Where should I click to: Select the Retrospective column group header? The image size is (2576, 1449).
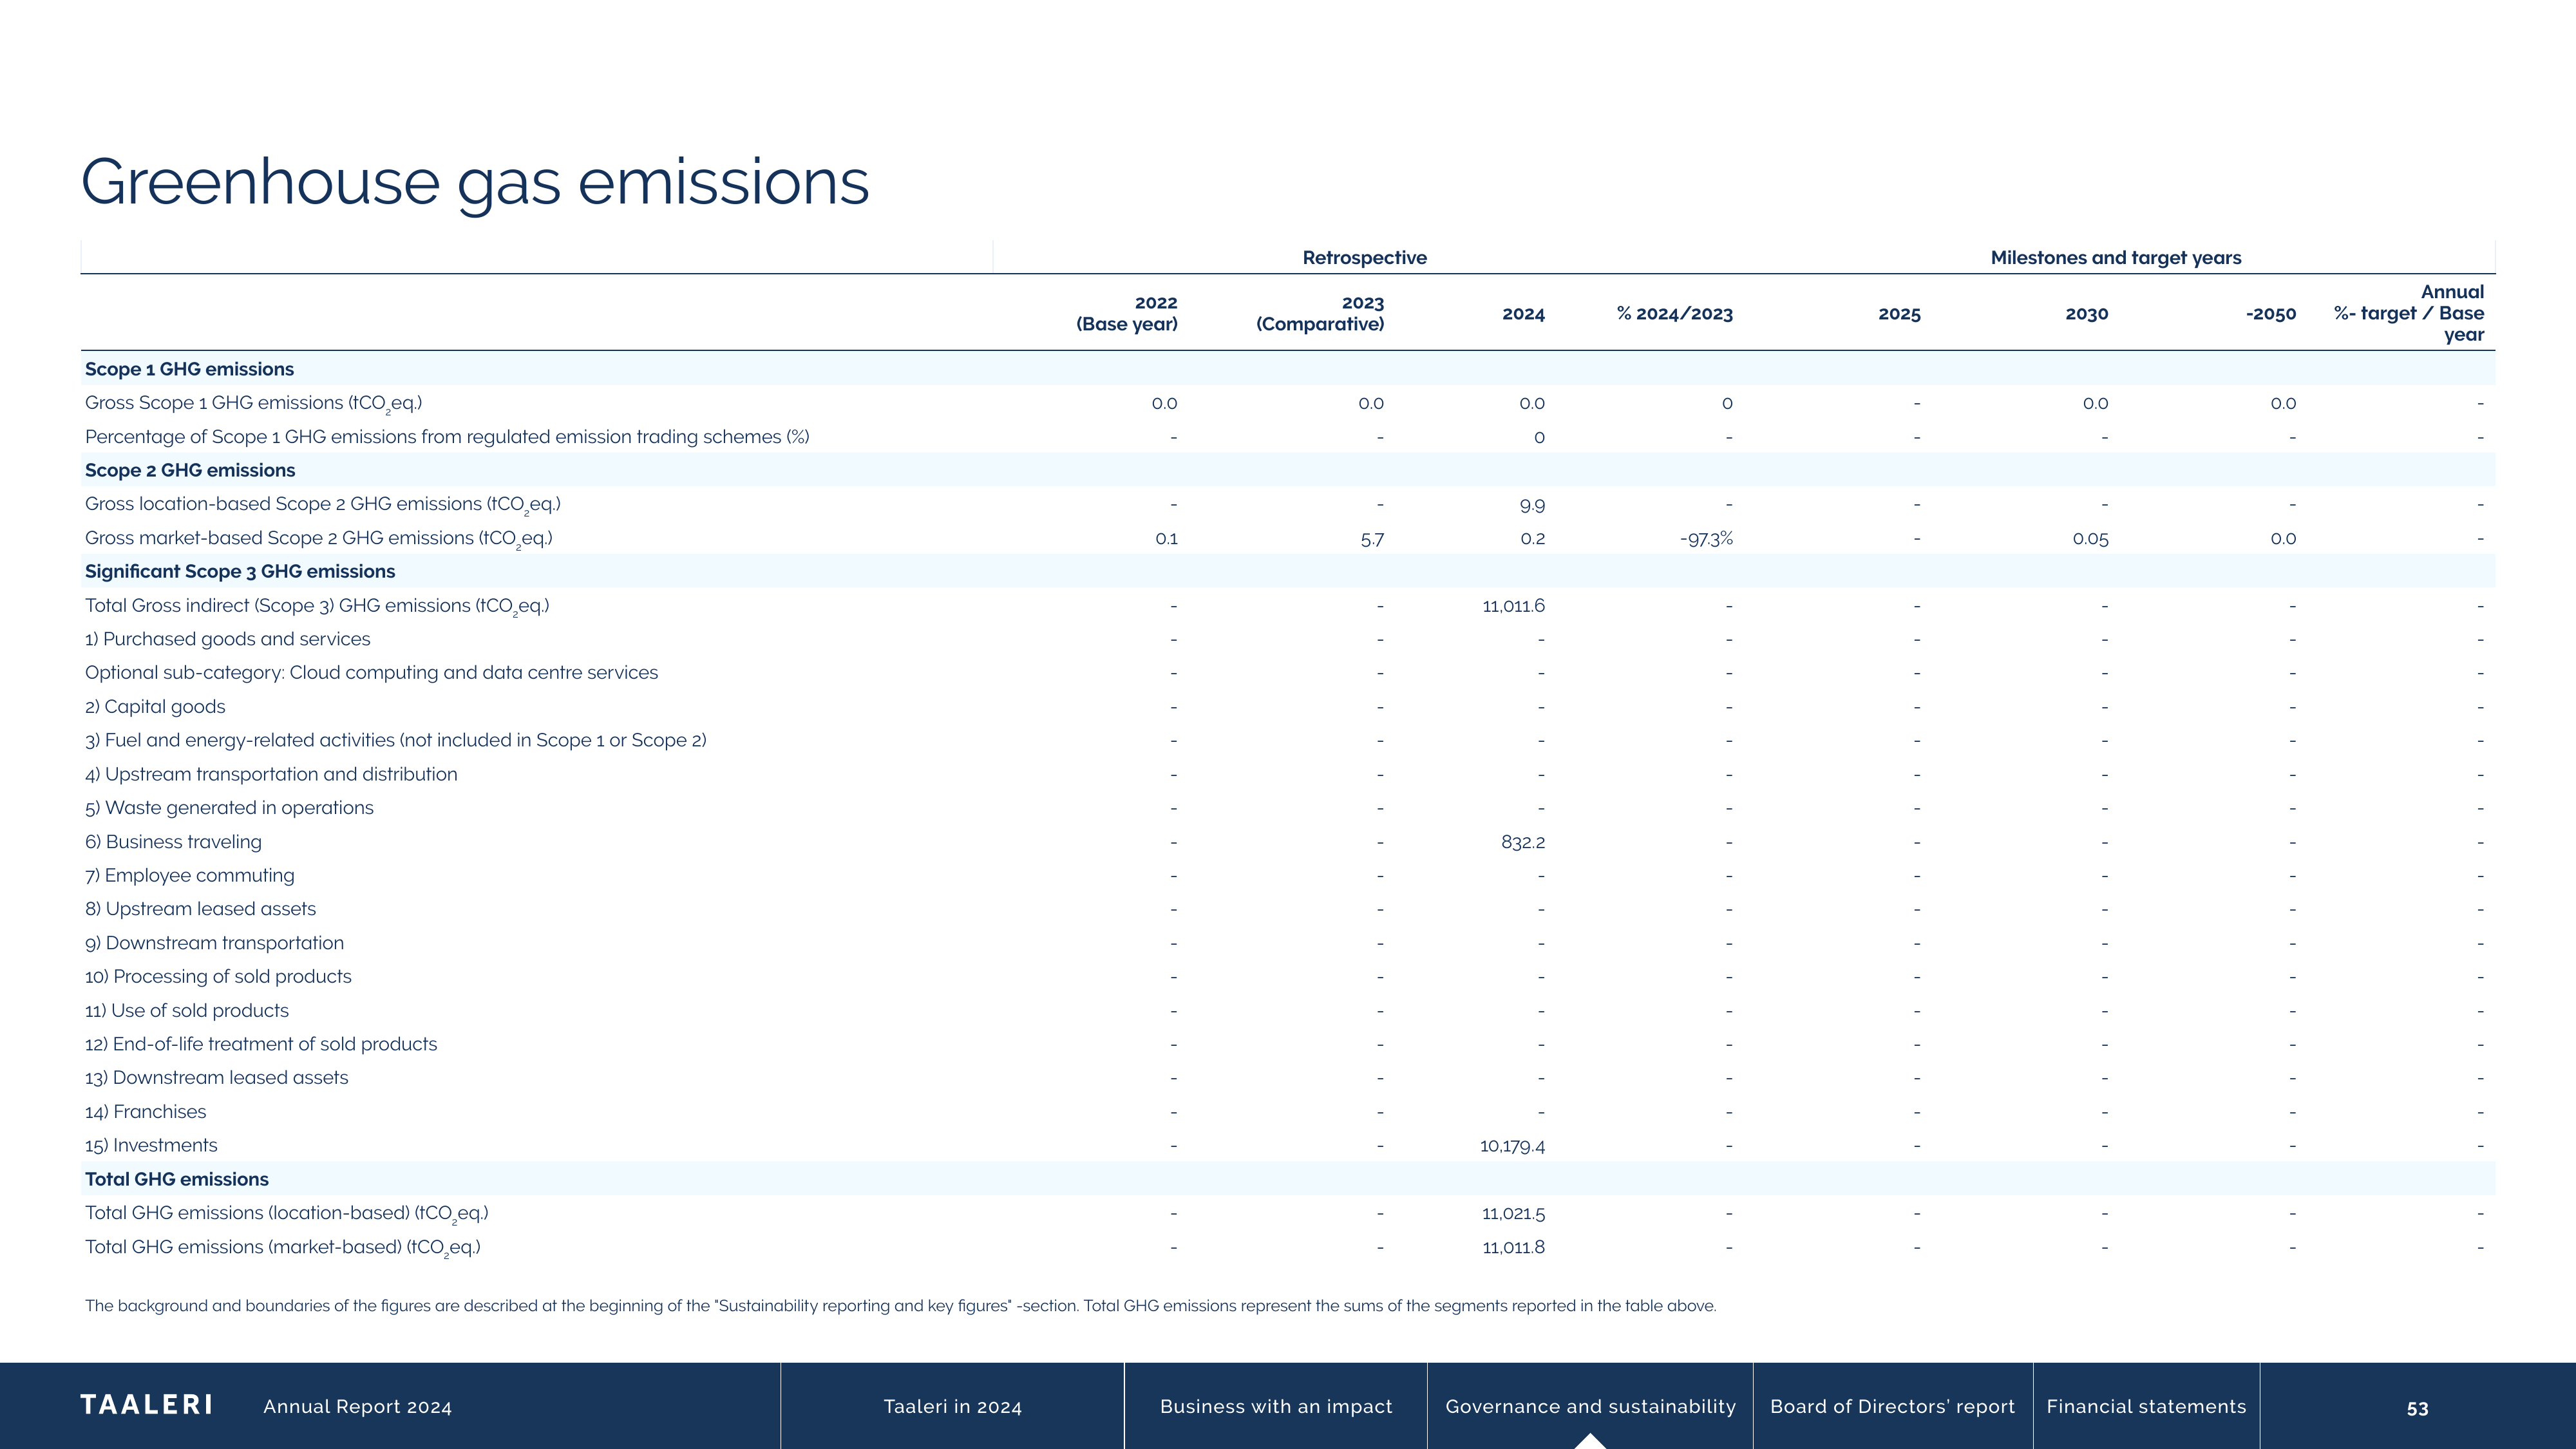point(1364,257)
